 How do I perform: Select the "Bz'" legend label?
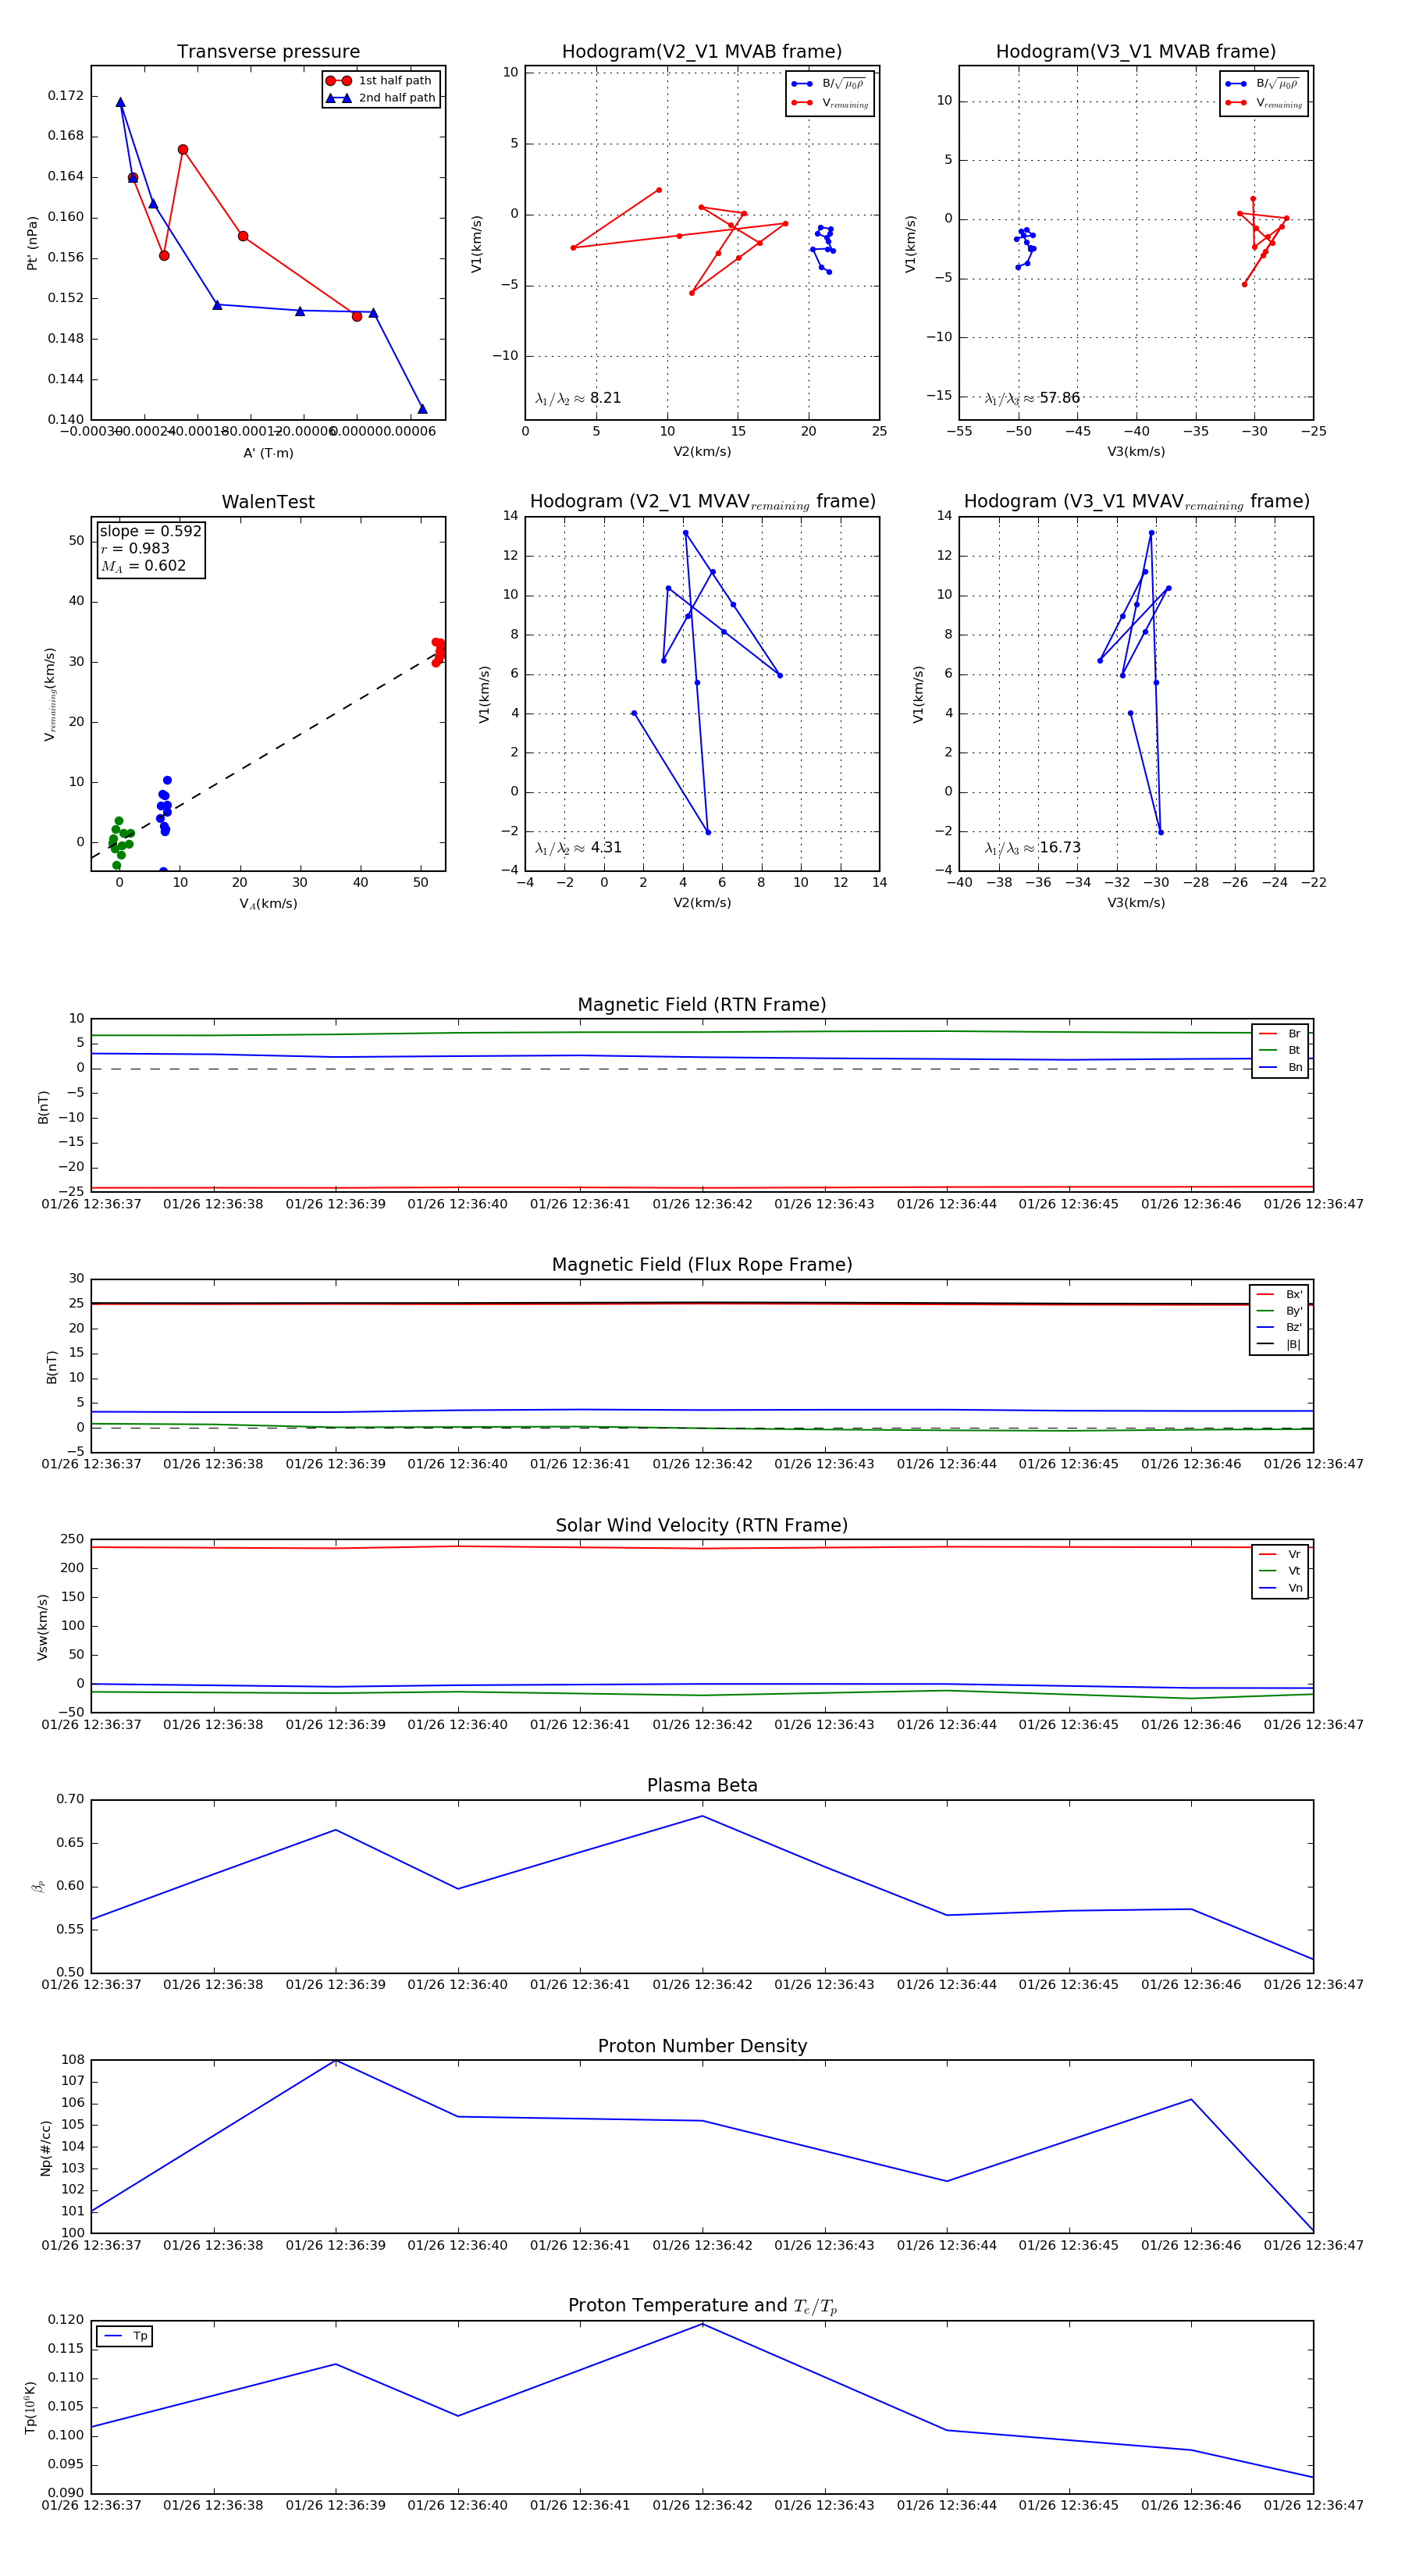click(x=1294, y=1328)
